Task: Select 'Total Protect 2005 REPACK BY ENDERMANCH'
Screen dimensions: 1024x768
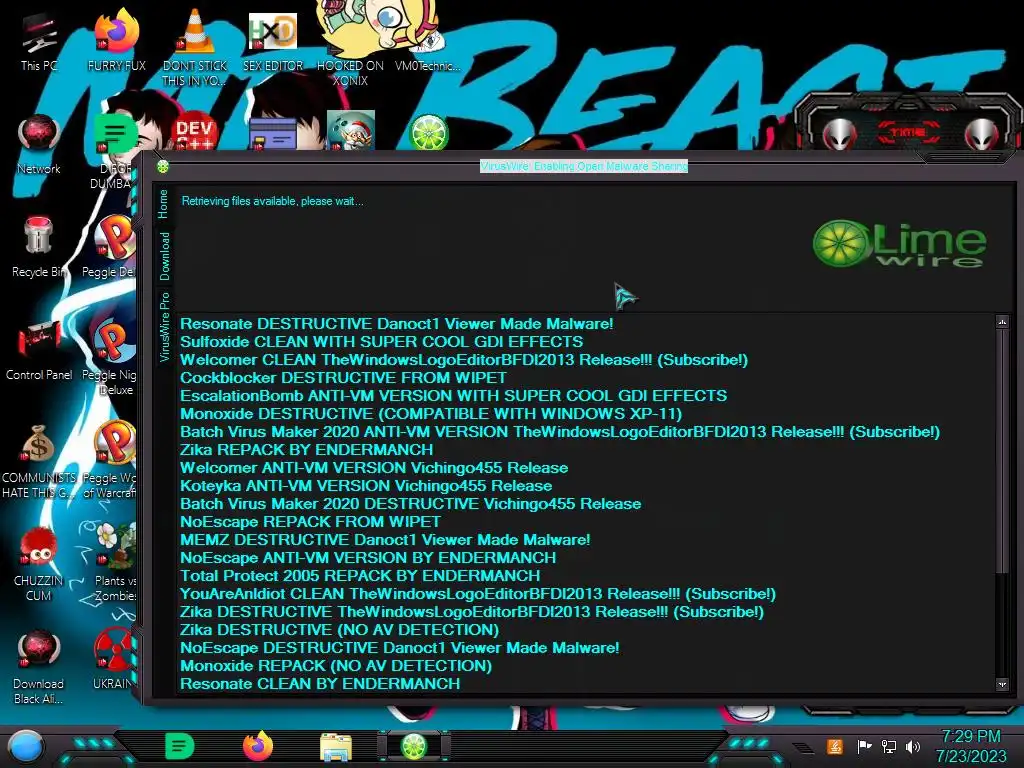Action: [x=360, y=575]
